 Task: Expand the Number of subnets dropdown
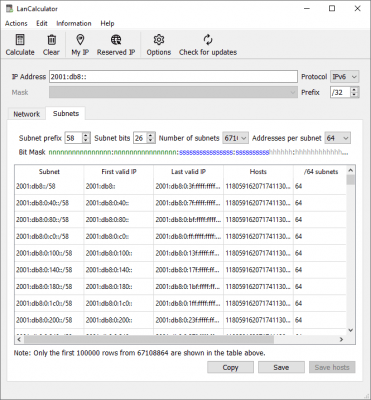235,138
